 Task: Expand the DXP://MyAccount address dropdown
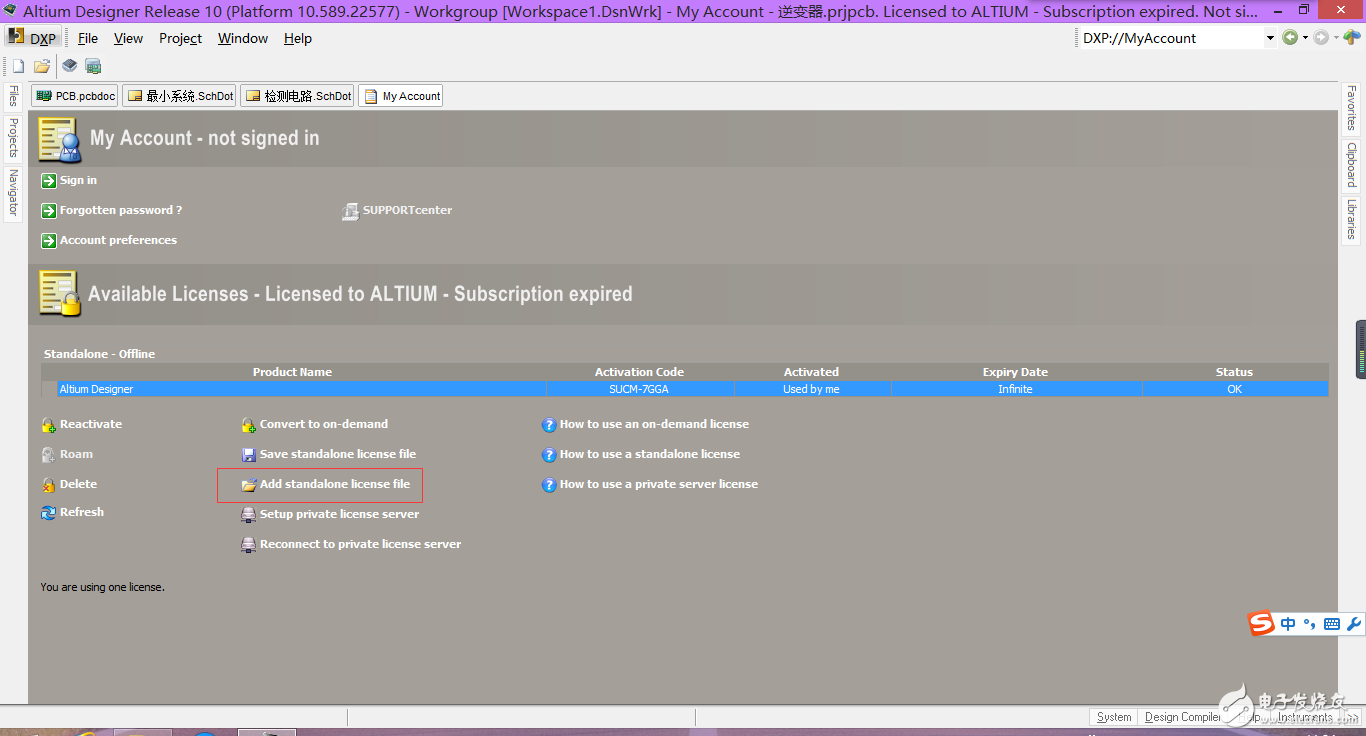[x=1270, y=38]
